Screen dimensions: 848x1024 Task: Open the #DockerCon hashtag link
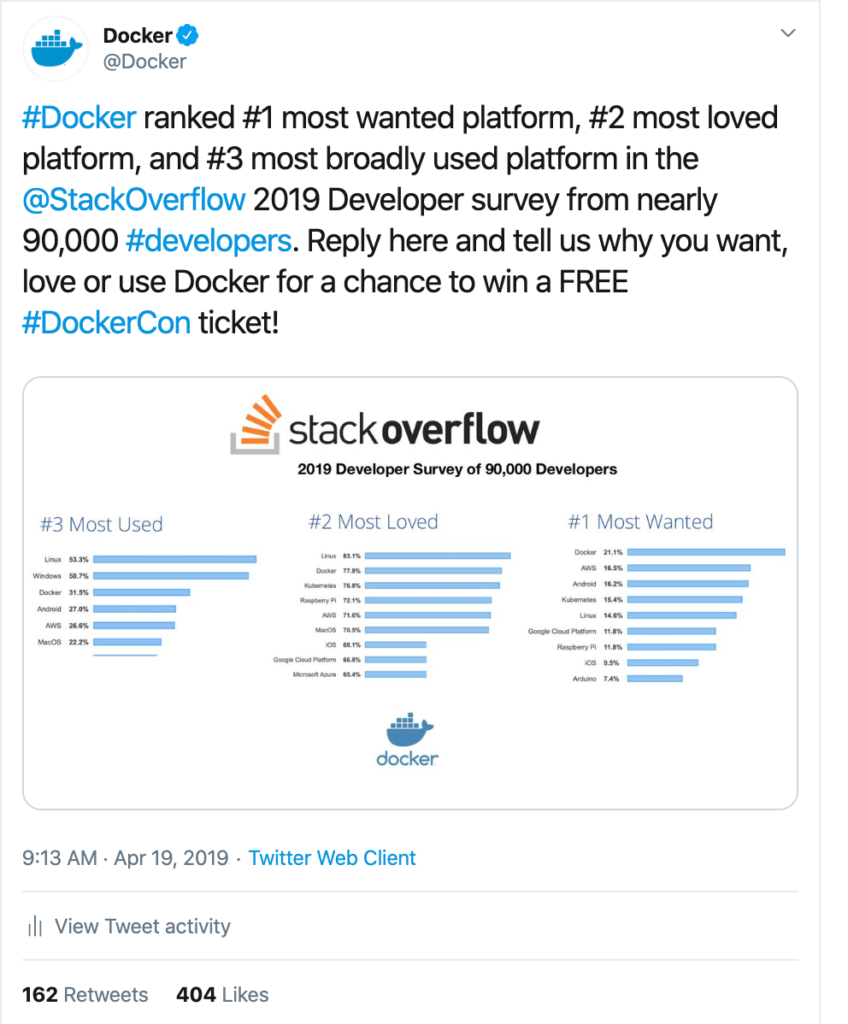(x=105, y=322)
